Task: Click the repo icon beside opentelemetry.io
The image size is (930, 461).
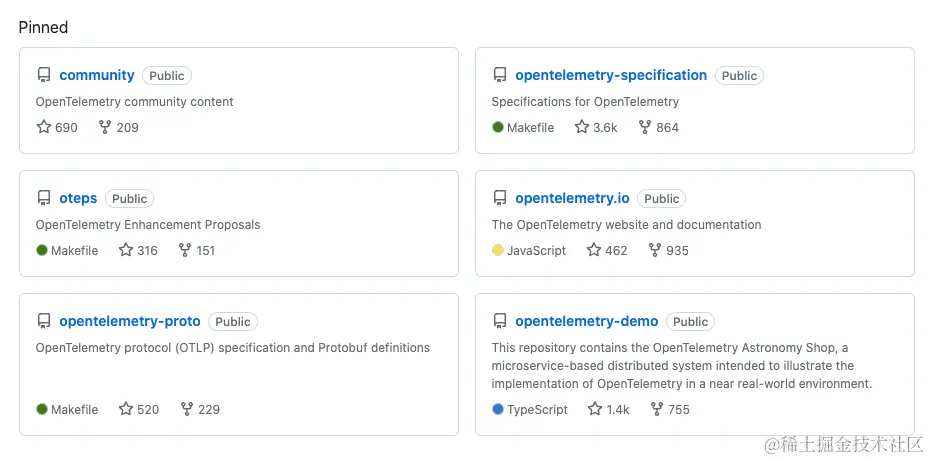Action: (500, 198)
